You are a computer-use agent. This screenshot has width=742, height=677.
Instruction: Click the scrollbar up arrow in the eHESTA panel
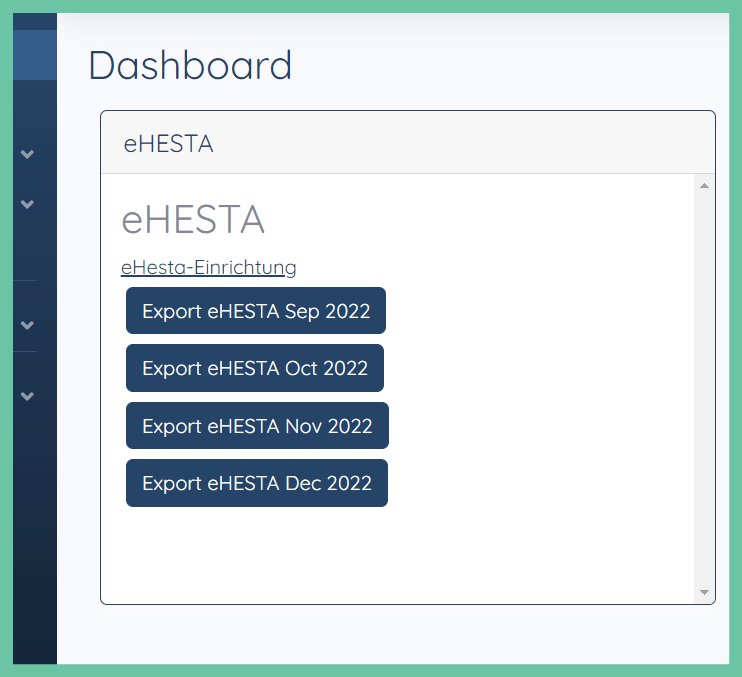[704, 185]
